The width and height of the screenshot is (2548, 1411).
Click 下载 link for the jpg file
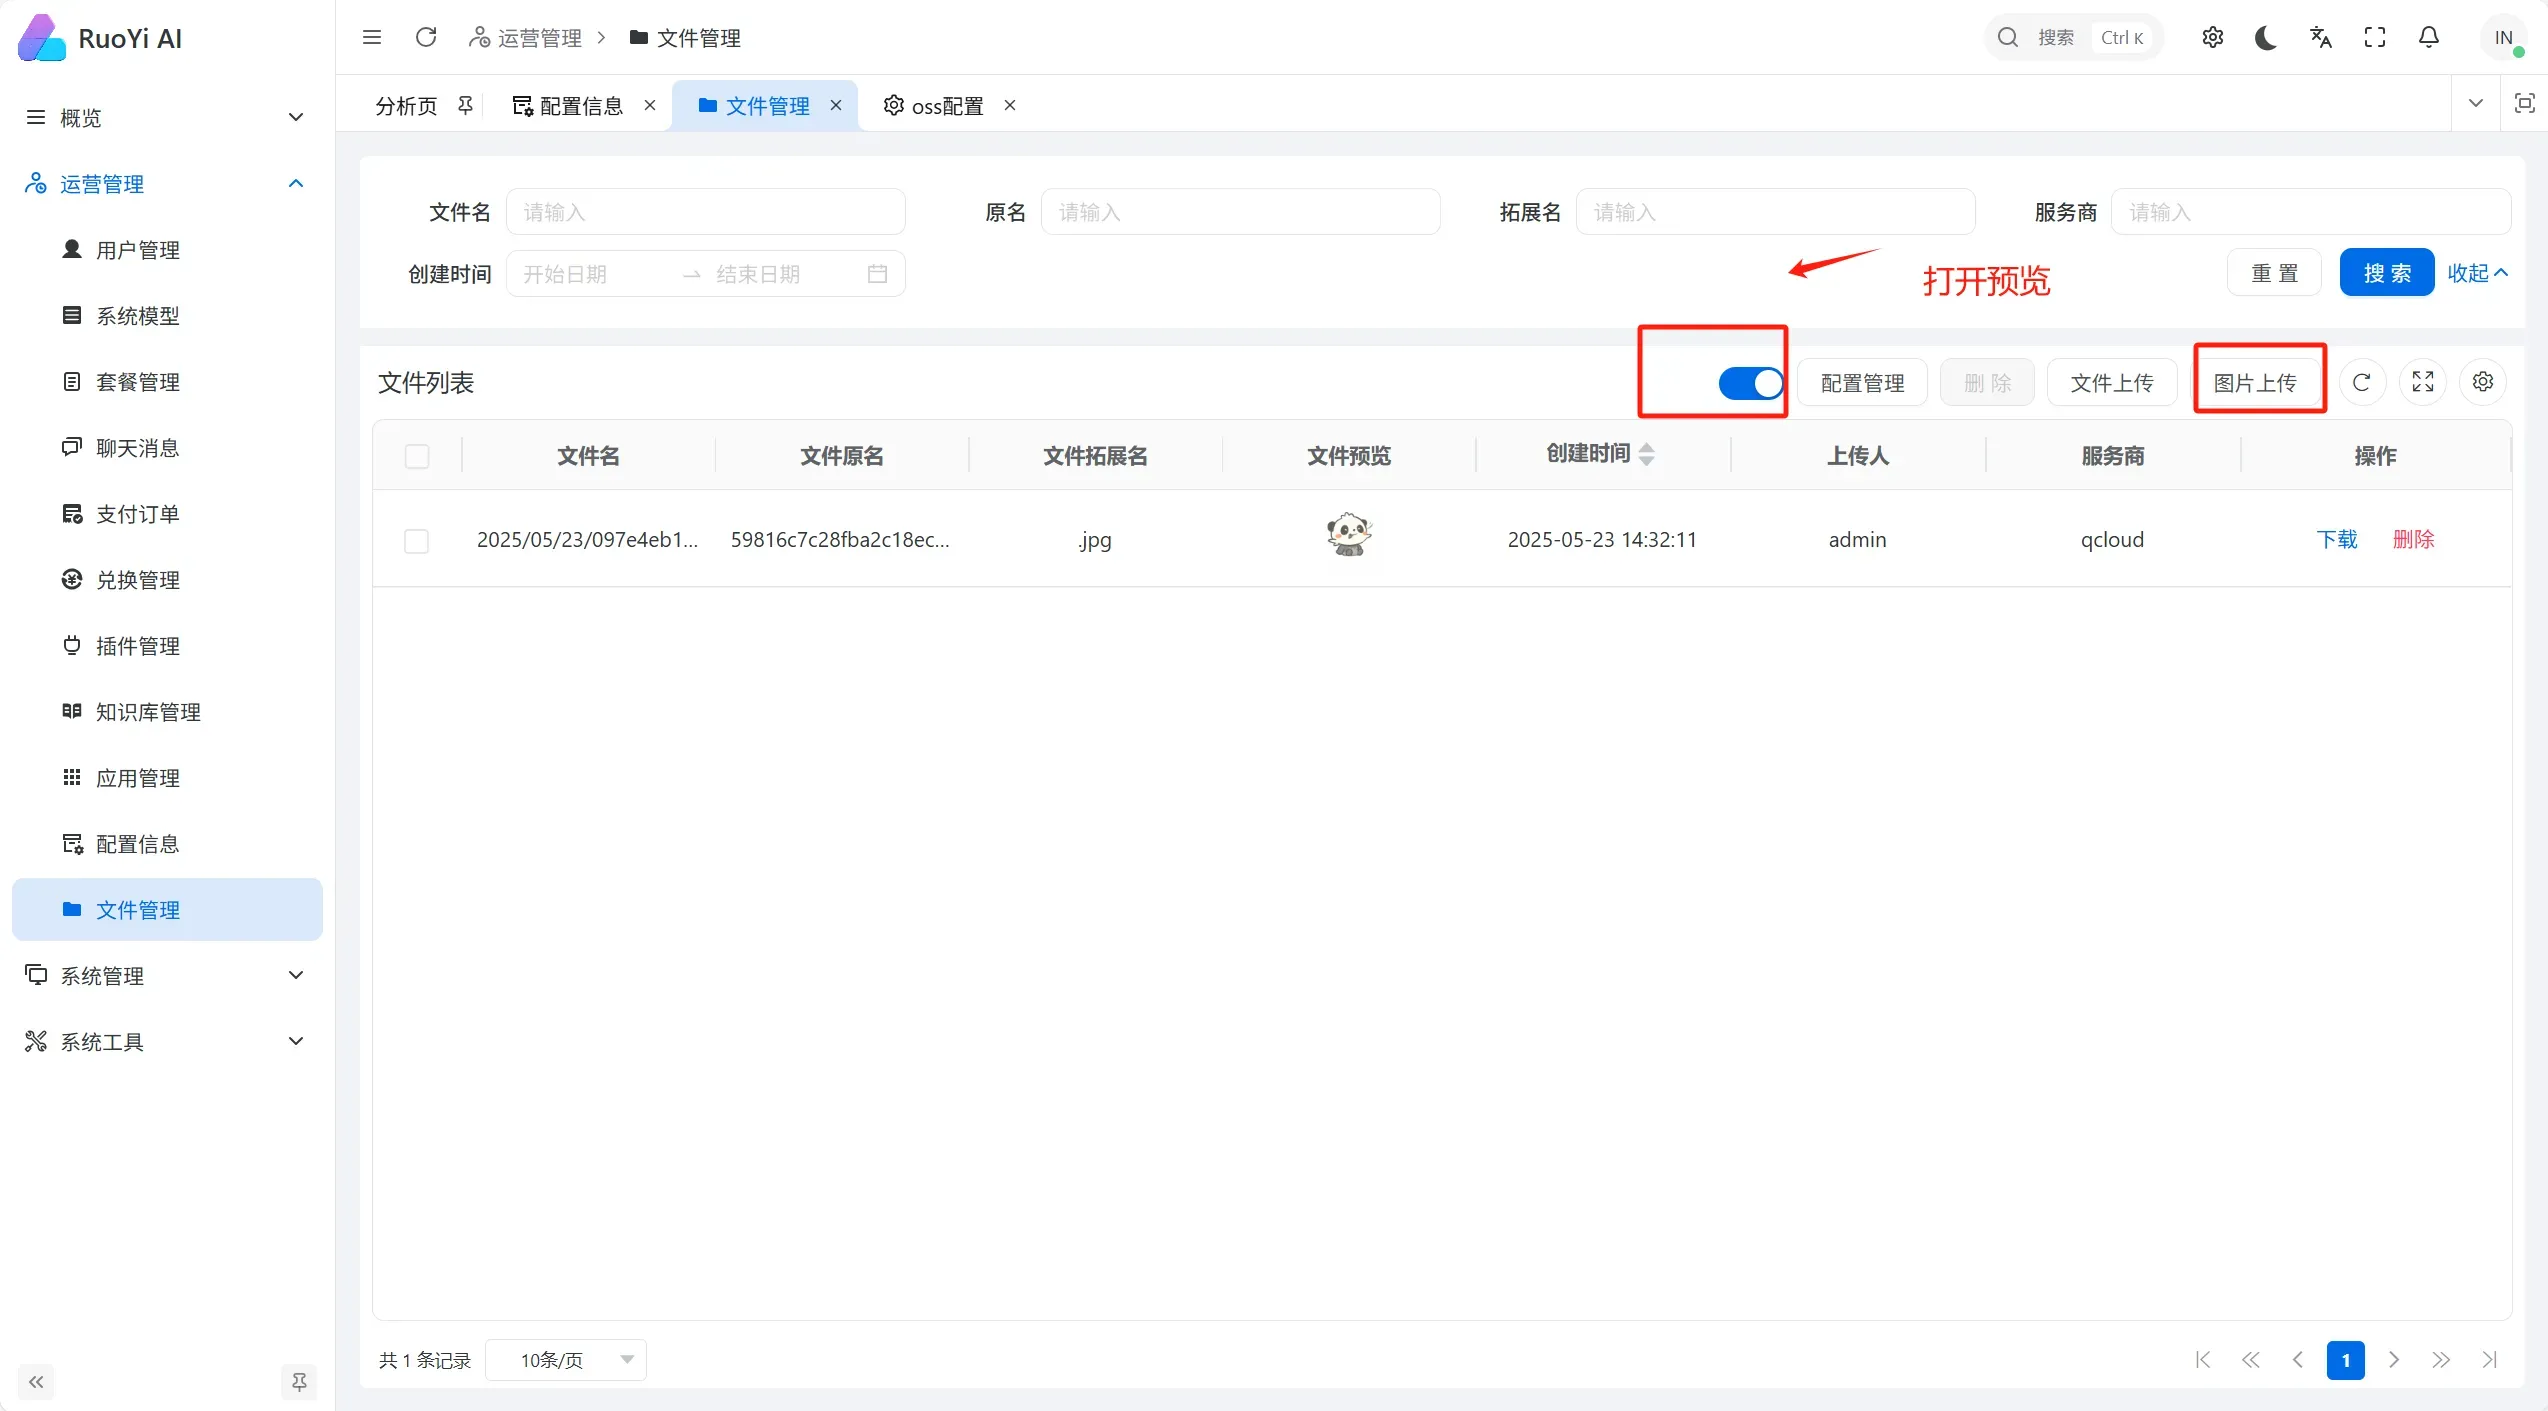(2337, 540)
